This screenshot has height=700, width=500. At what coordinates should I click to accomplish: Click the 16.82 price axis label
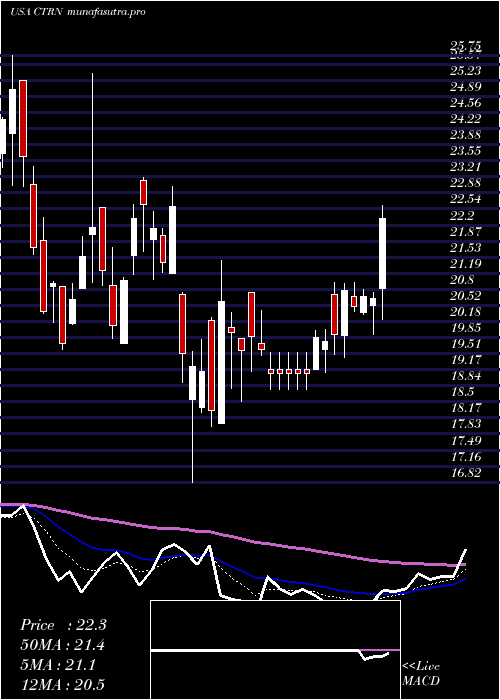466,473
